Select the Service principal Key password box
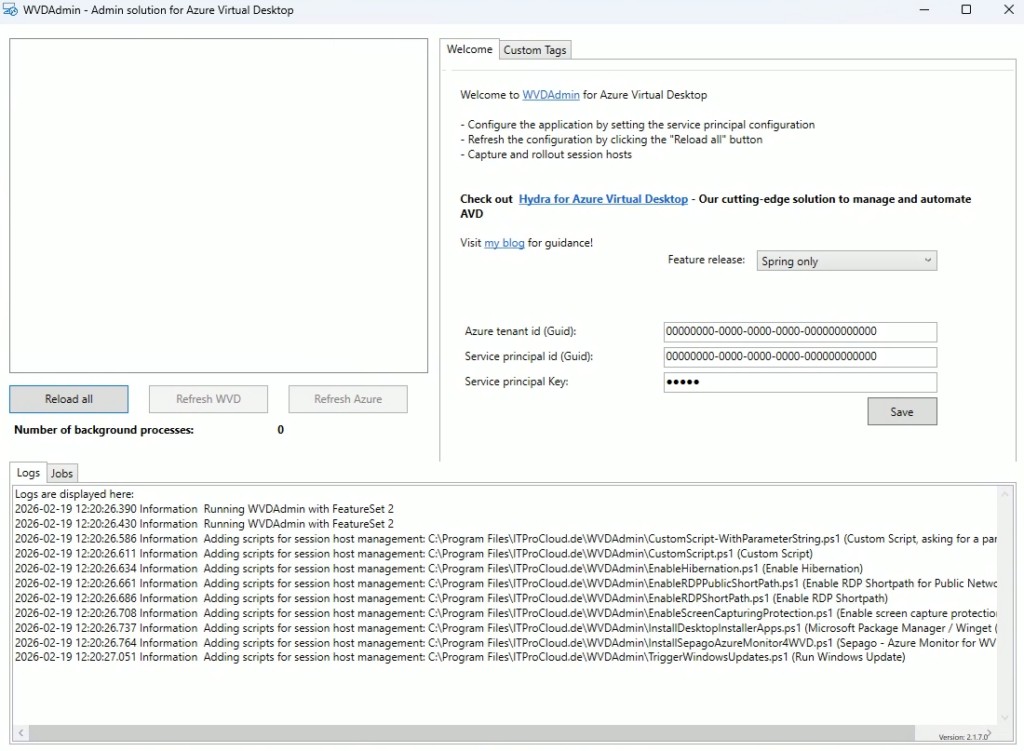This screenshot has height=751, width=1024. click(x=799, y=383)
